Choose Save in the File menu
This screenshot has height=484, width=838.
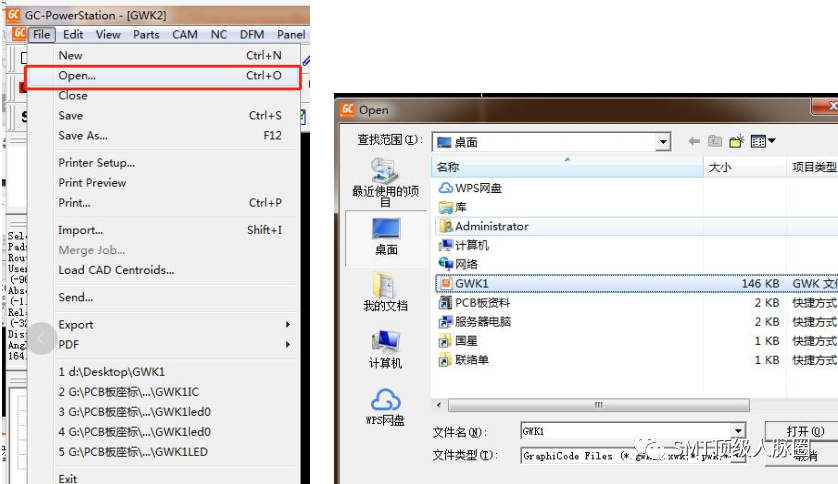click(x=163, y=115)
